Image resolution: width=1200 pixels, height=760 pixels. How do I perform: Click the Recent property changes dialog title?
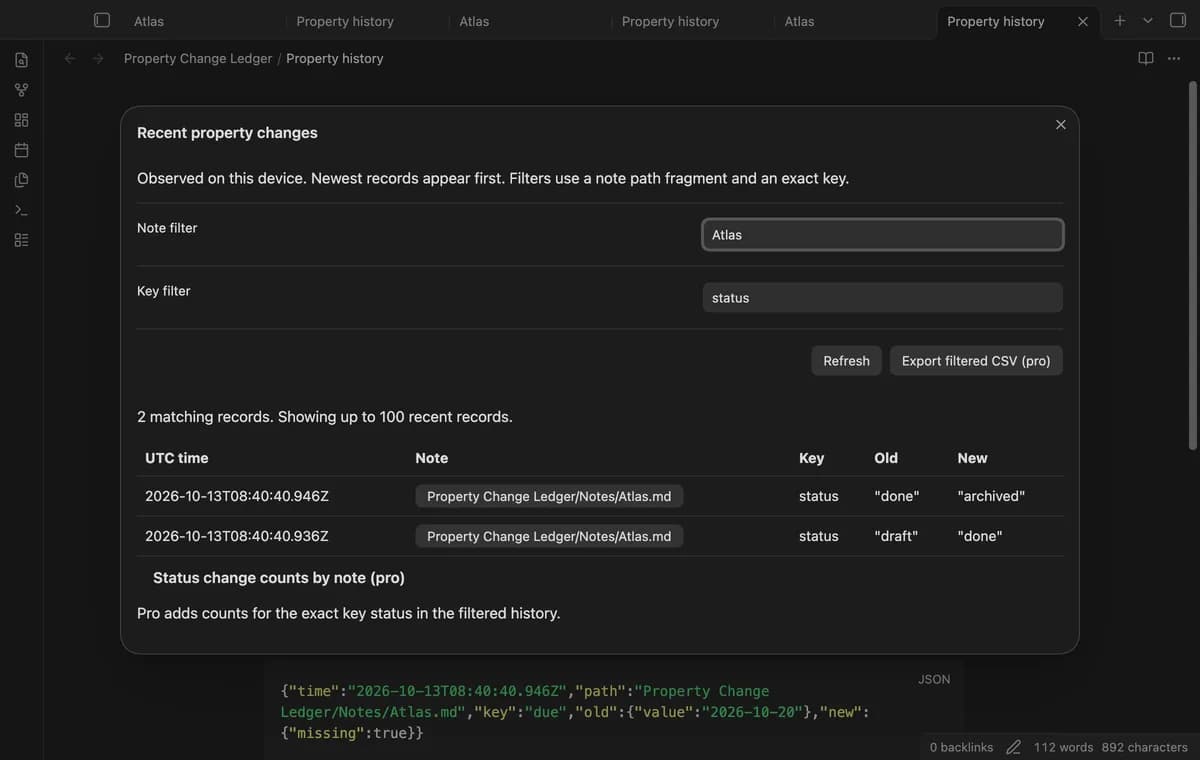(227, 133)
